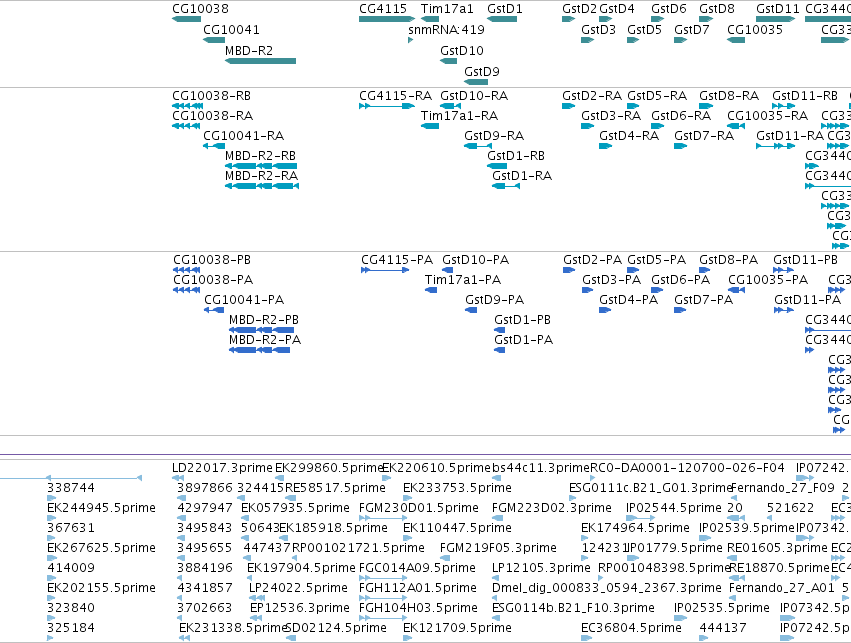Select transcript MBD-R2-RA
The width and height of the screenshot is (851, 643).
(x=262, y=186)
